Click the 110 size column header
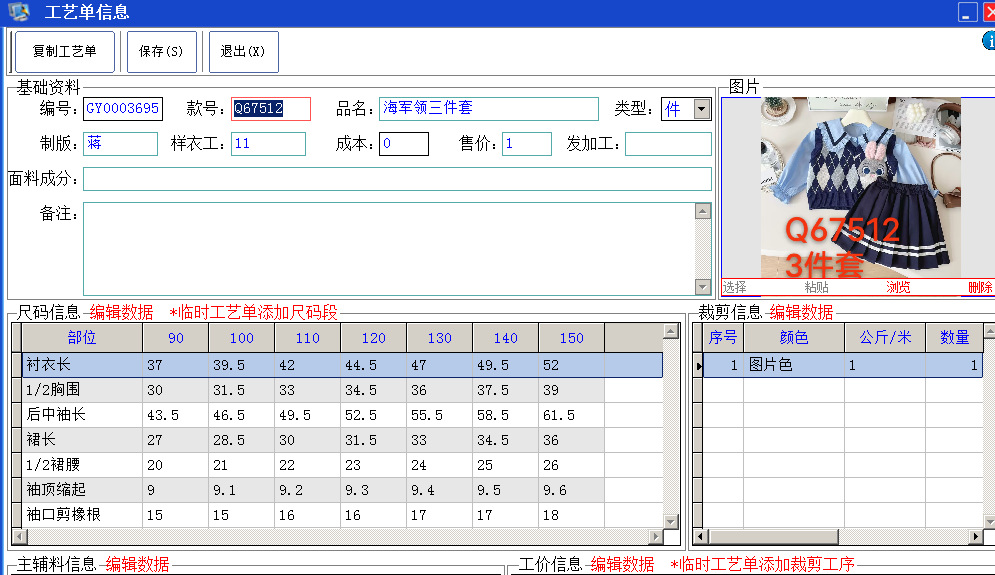Screen dimensions: 995x575 click(308, 338)
